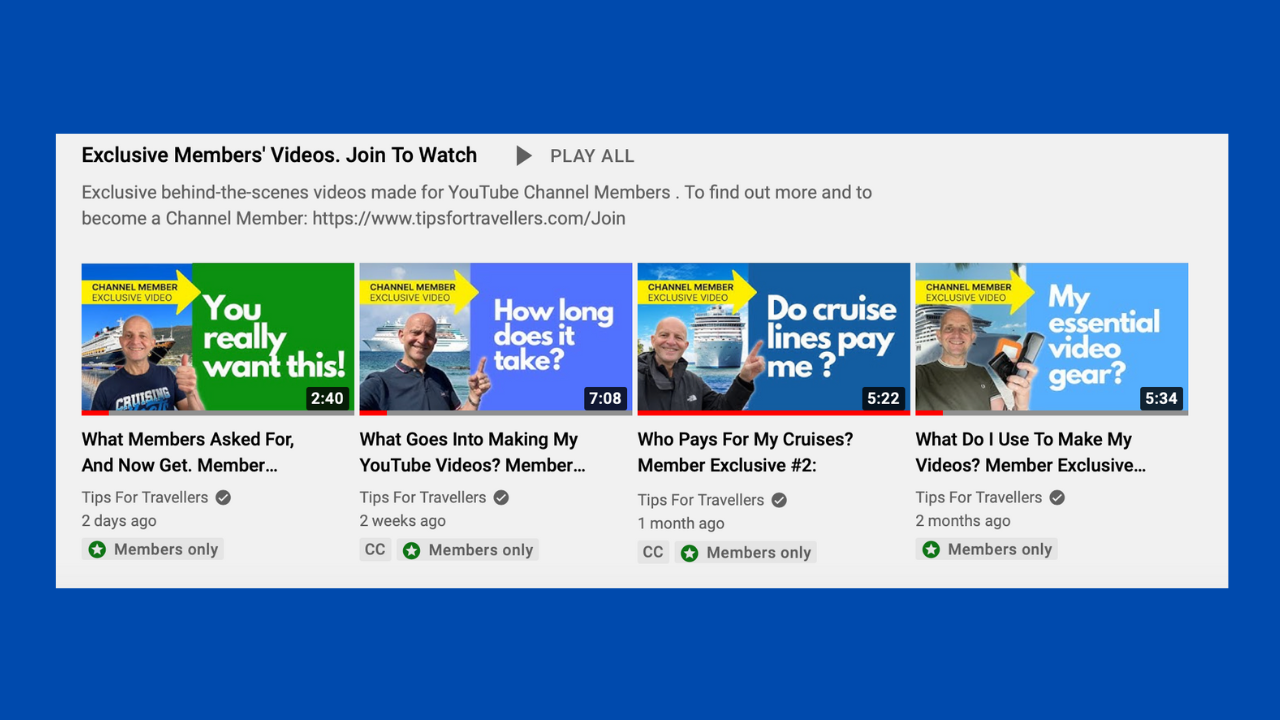Click verified checkmark on the 2 days ago video
This screenshot has height=720, width=1280.
pyautogui.click(x=223, y=497)
